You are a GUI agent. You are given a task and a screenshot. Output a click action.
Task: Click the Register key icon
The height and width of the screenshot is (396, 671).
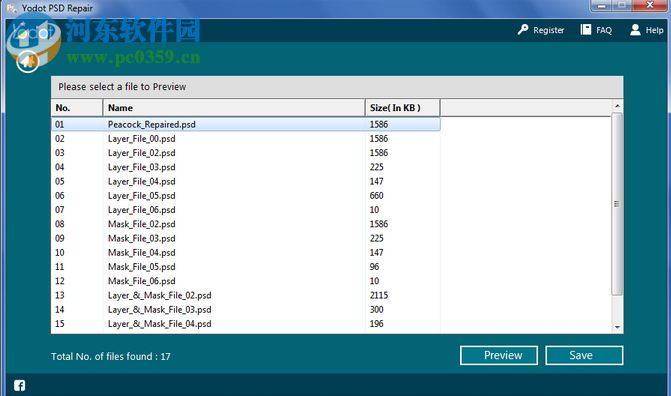523,30
